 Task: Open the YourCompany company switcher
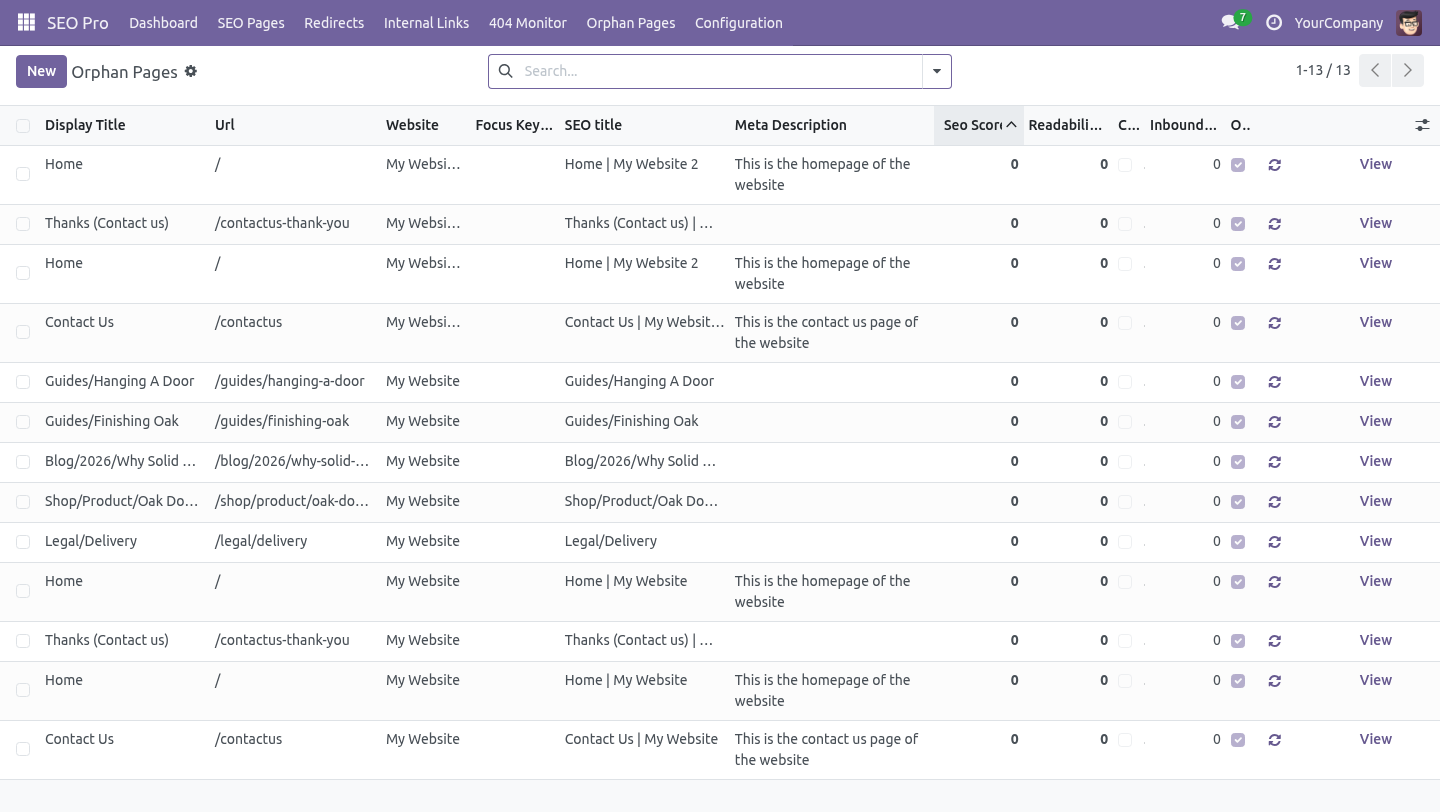pos(1338,22)
